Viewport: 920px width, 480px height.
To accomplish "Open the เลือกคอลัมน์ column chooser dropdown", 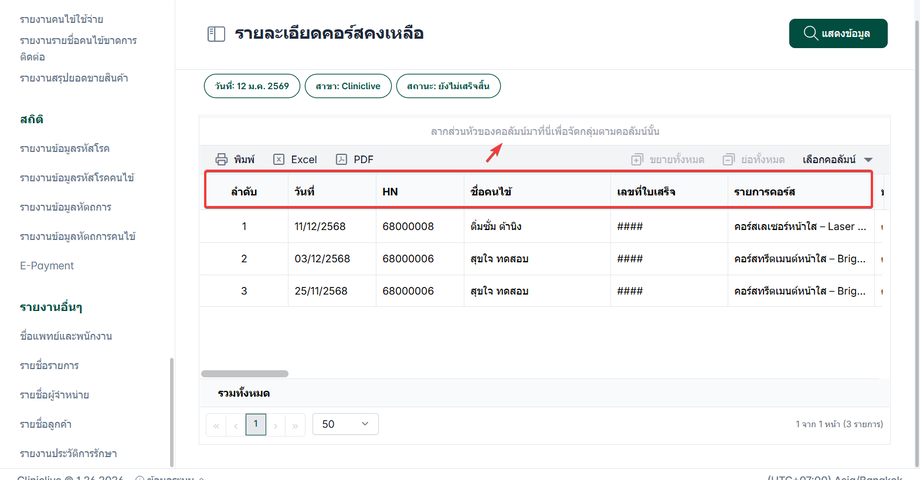I will 837,159.
